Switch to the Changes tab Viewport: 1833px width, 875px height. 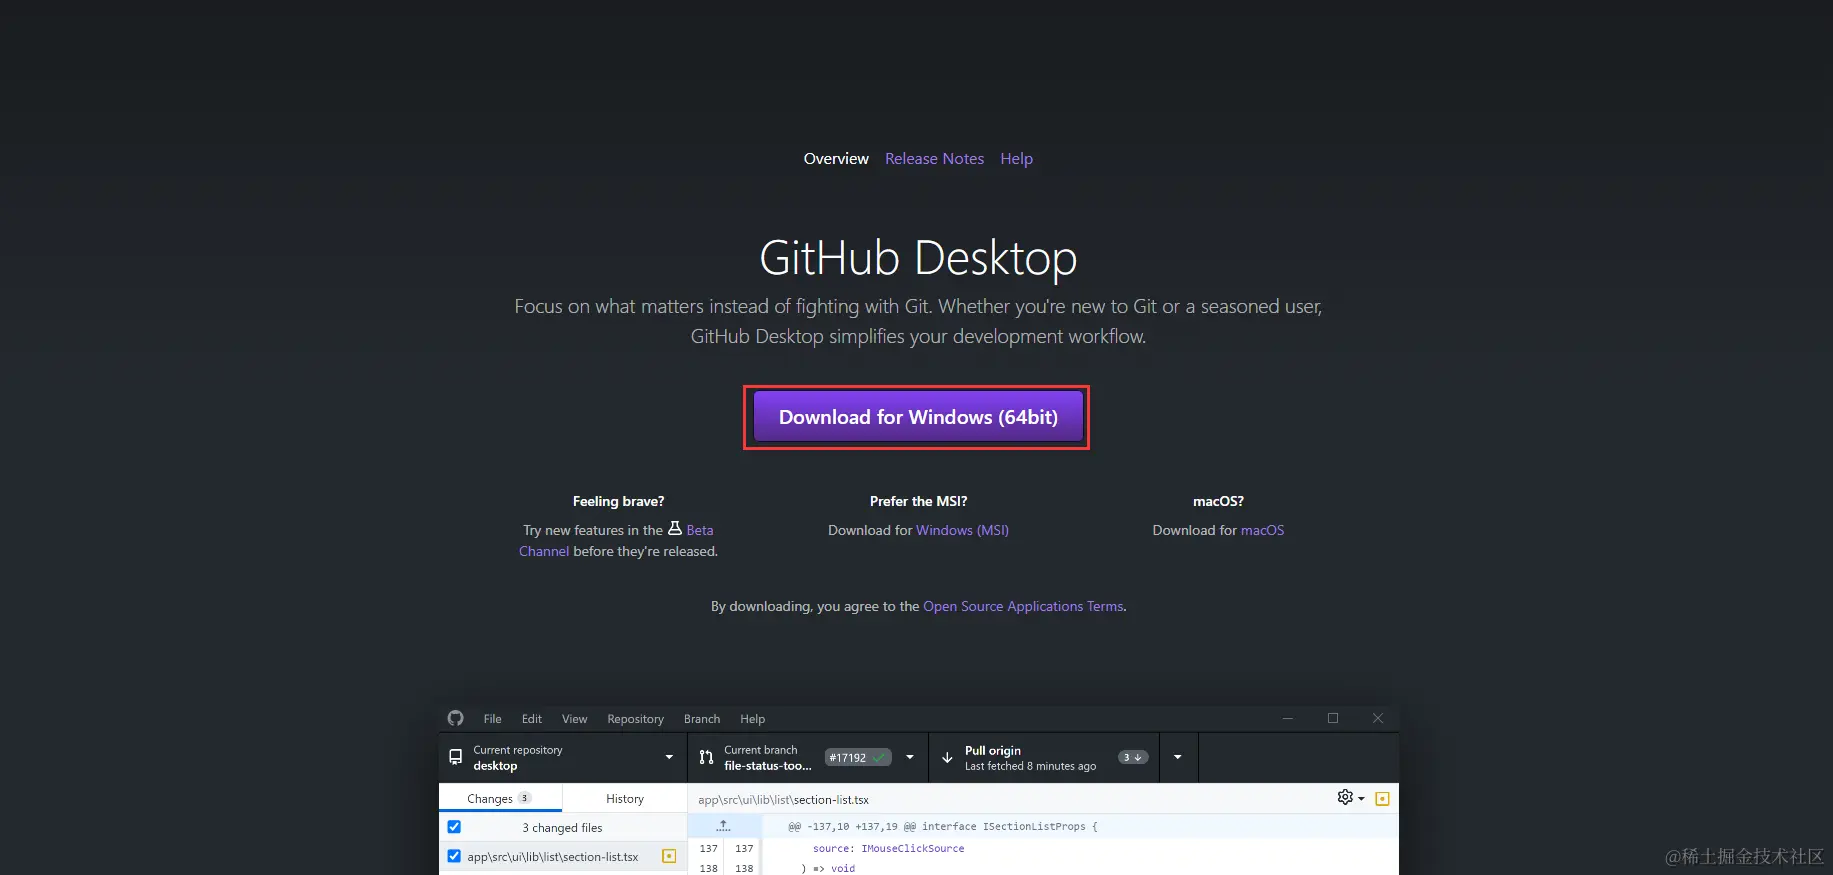(x=500, y=798)
